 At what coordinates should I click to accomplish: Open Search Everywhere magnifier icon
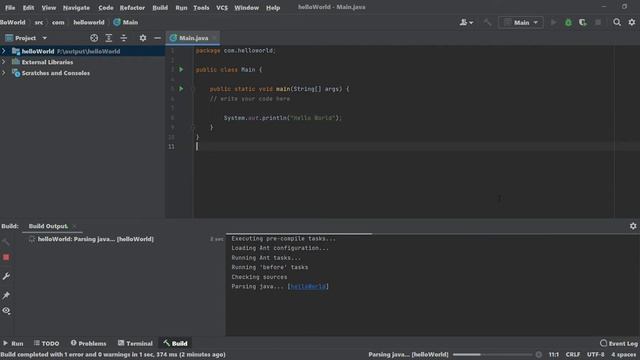(x=617, y=22)
